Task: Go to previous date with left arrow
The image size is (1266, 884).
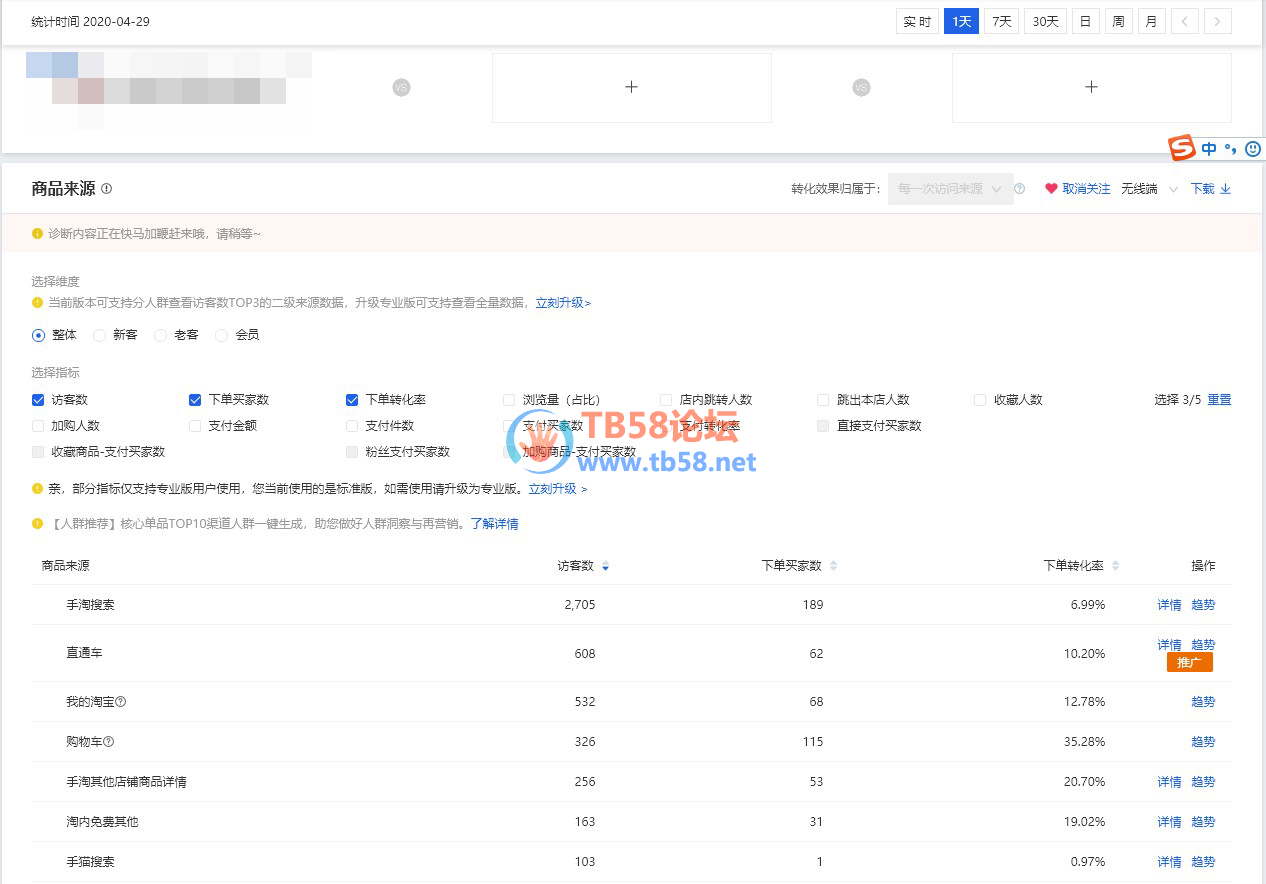Action: [1184, 22]
